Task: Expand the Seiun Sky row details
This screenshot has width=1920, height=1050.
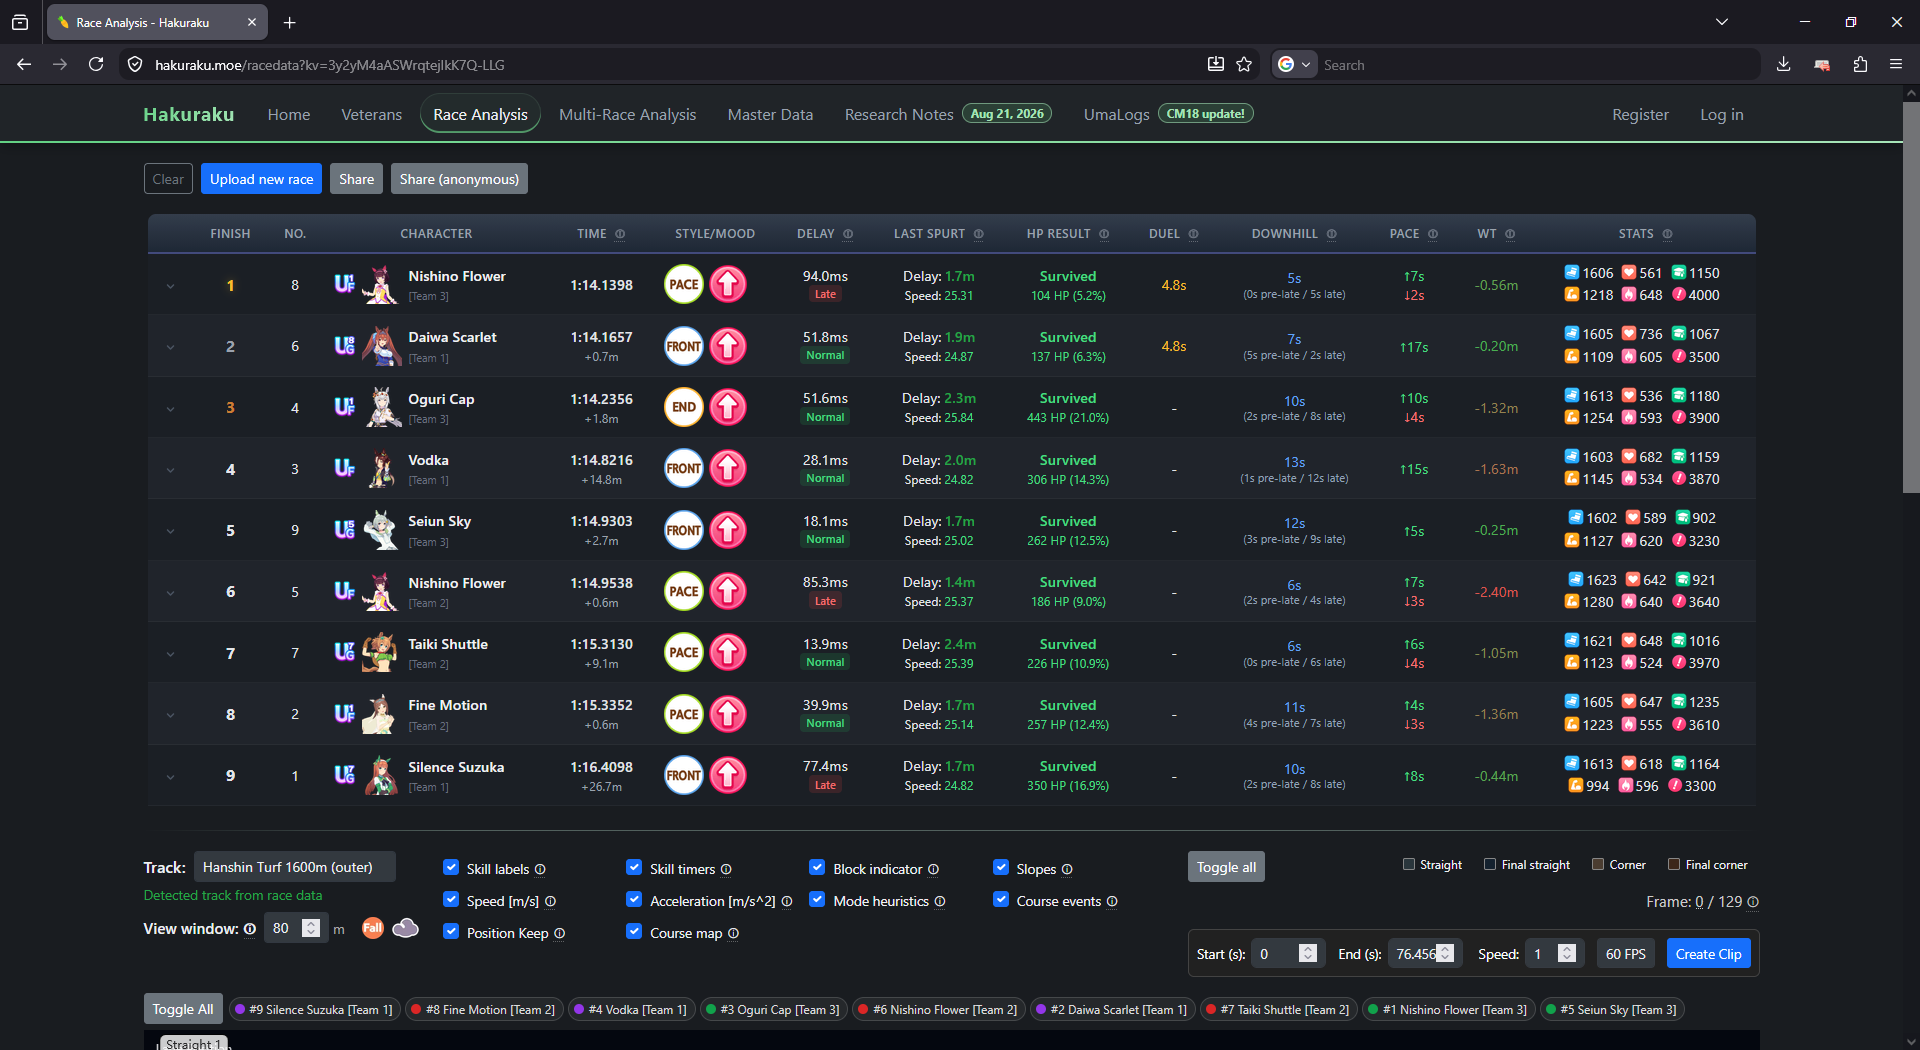Action: point(170,531)
